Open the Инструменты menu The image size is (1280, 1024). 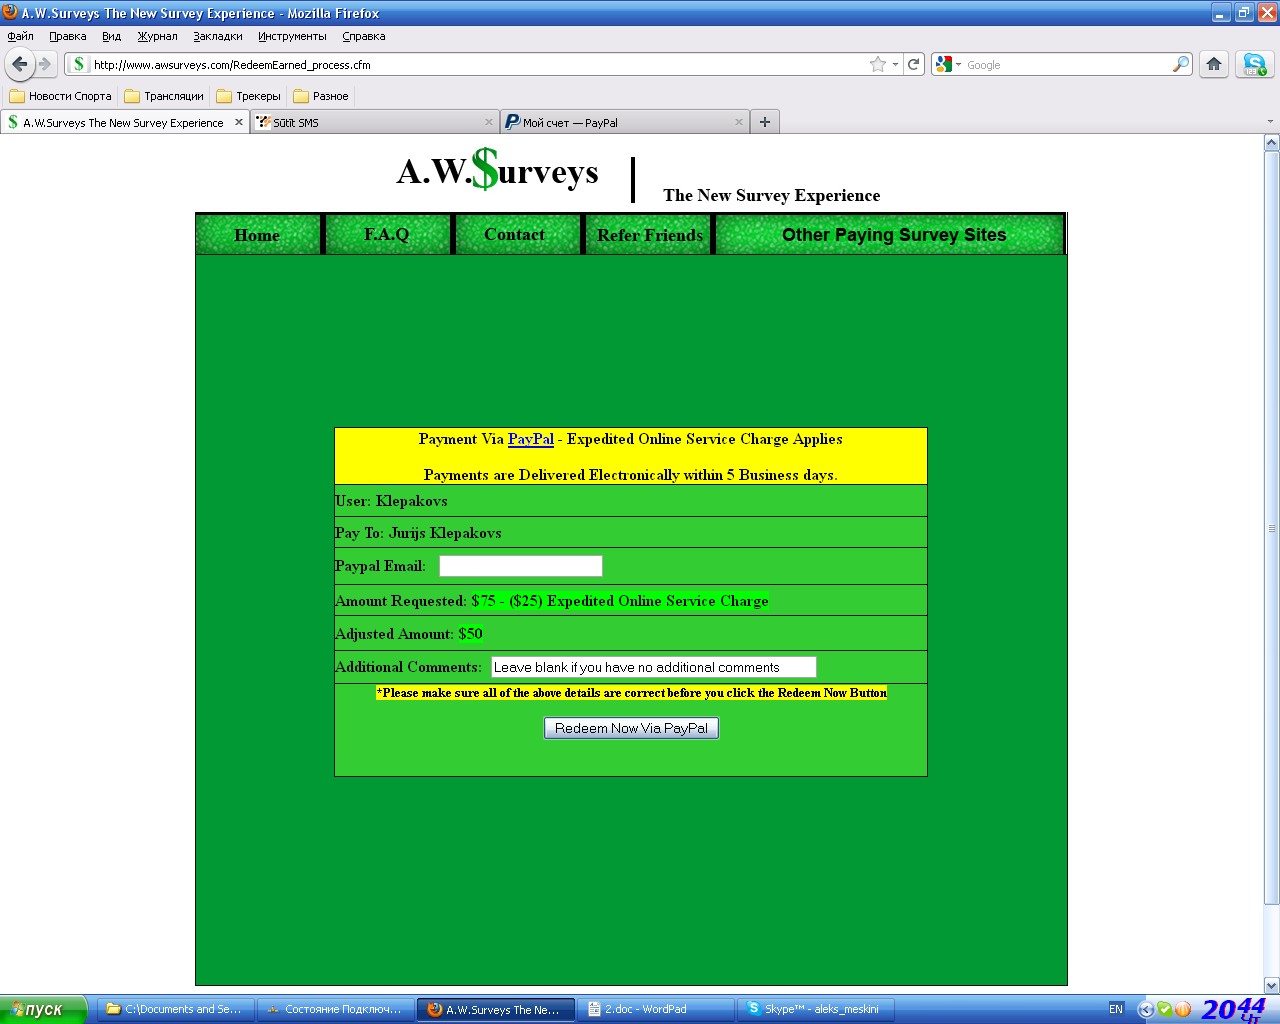(292, 36)
